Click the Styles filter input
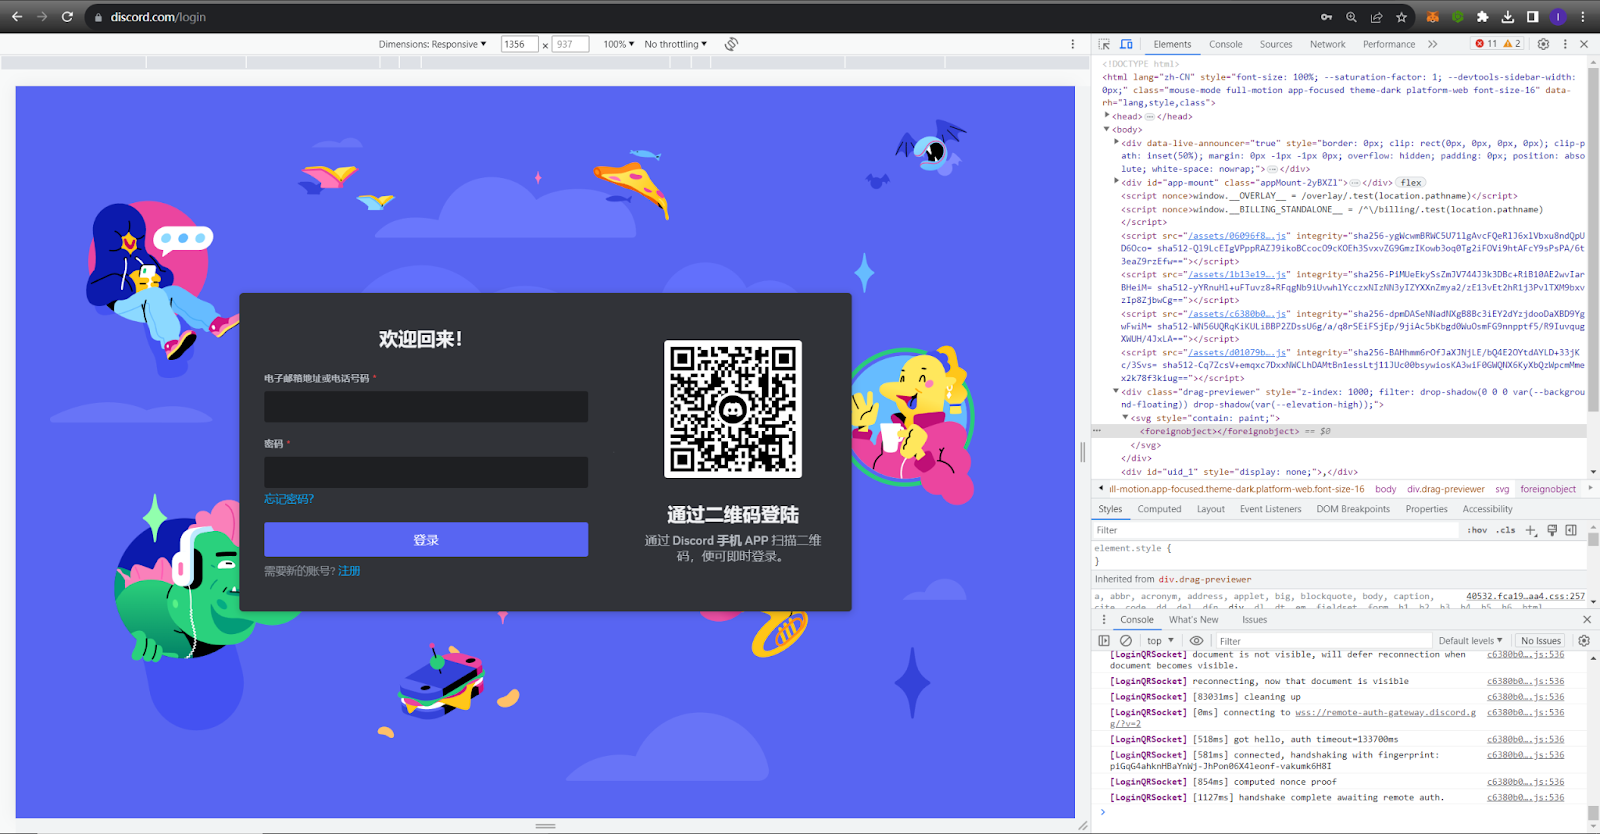Screen dimensions: 1600x834 (1276, 530)
